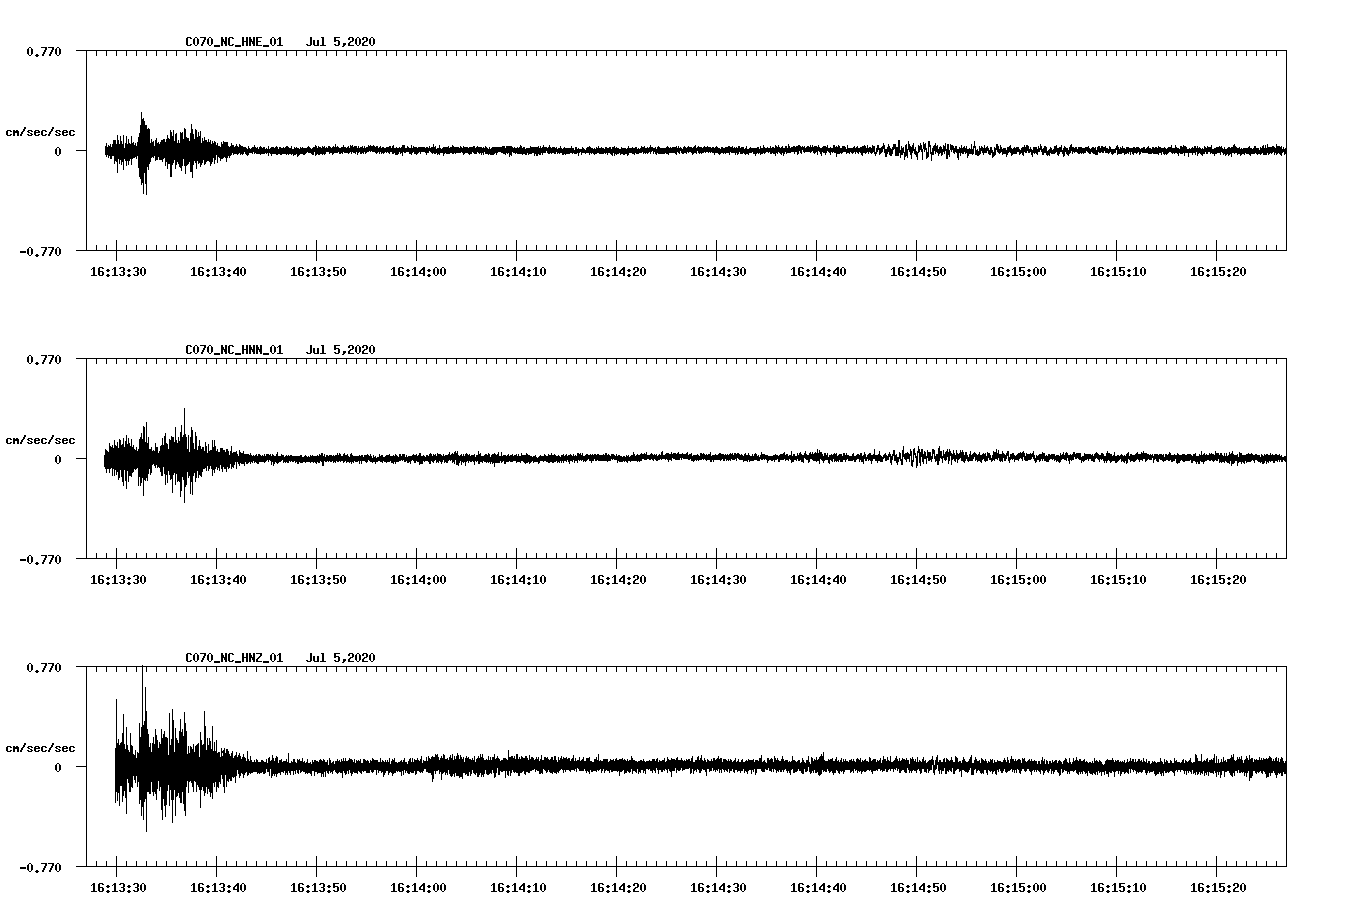
Task: Click 16:14:10 time label under HNE plot
Action: (x=518, y=271)
